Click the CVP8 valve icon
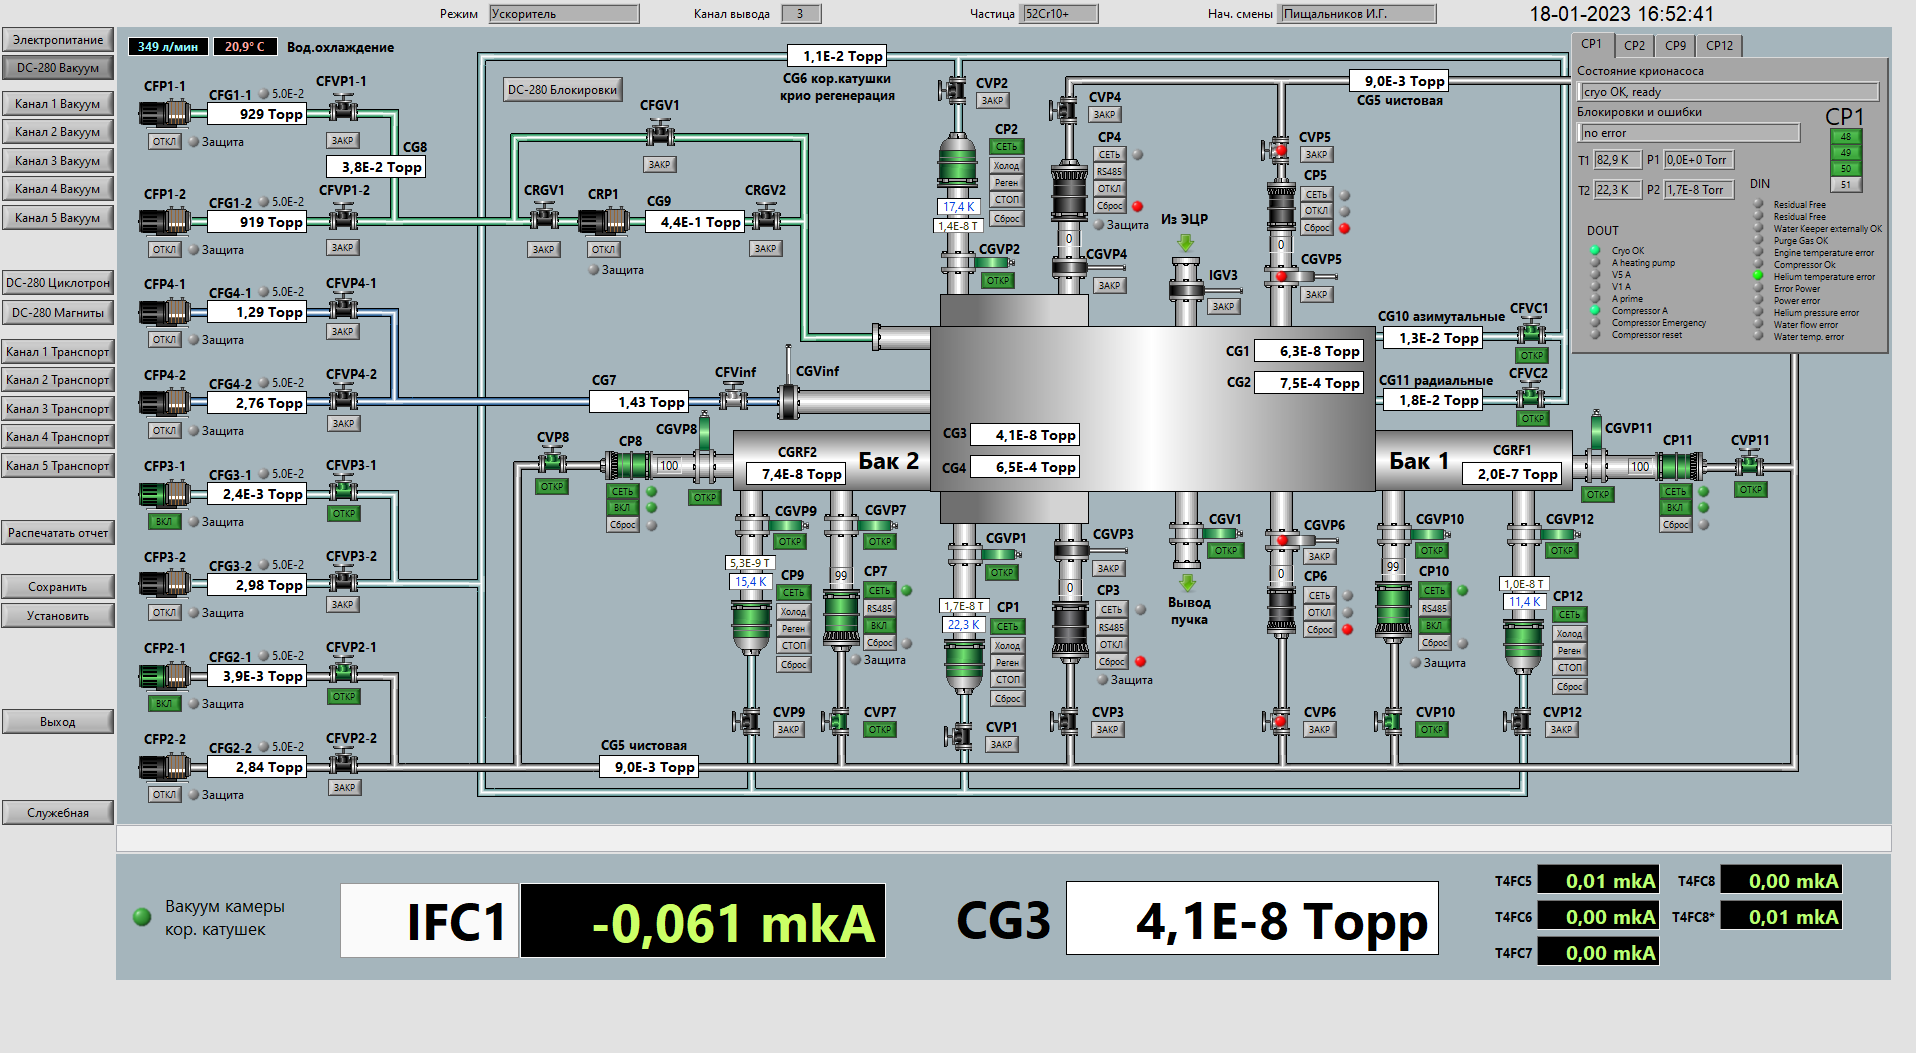 (x=552, y=462)
